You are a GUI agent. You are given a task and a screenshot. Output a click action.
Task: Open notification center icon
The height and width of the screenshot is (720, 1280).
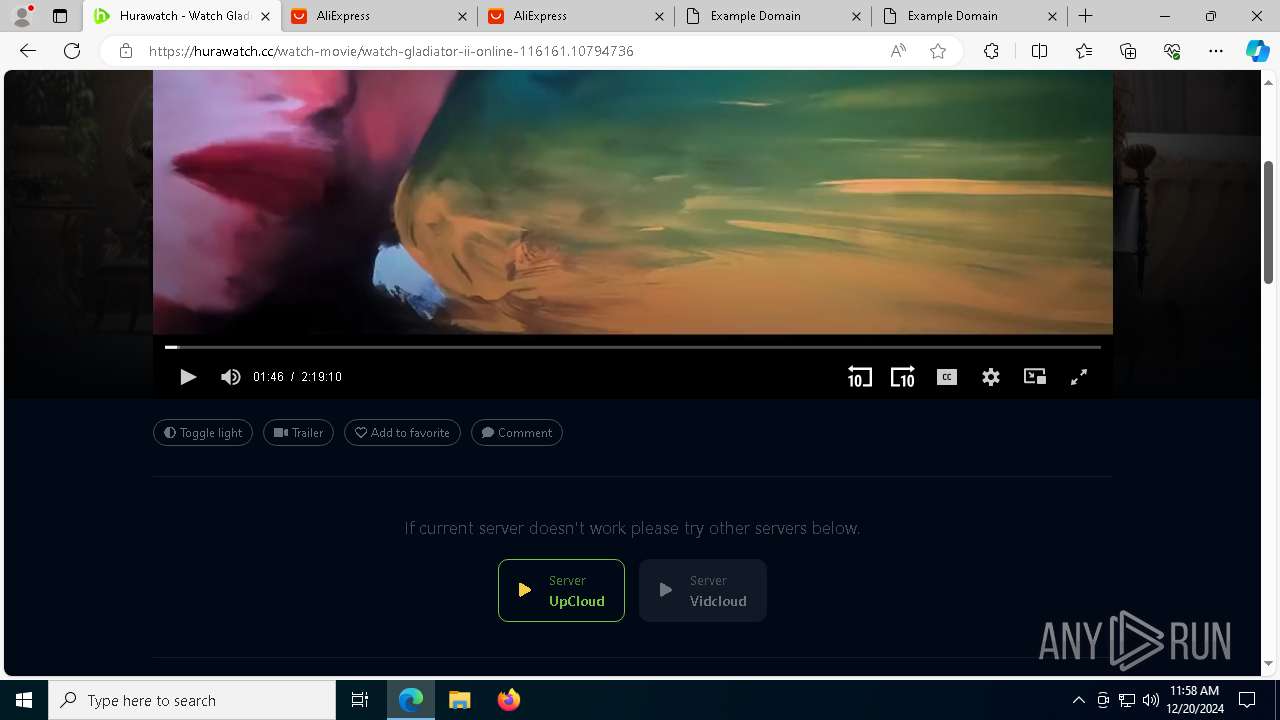click(1247, 700)
